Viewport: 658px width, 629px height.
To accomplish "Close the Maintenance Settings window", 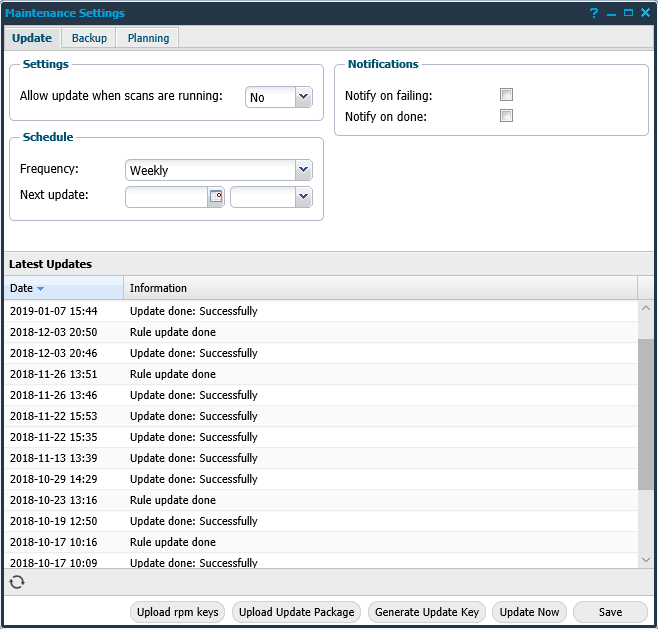I will [645, 13].
